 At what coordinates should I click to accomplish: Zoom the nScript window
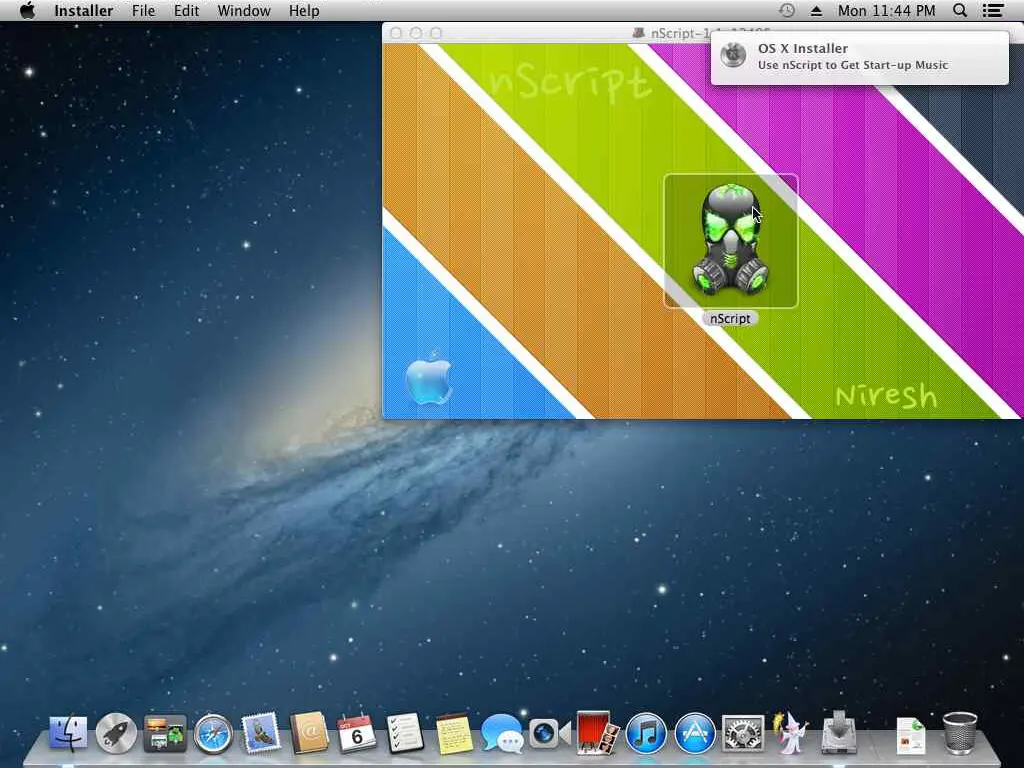(436, 33)
